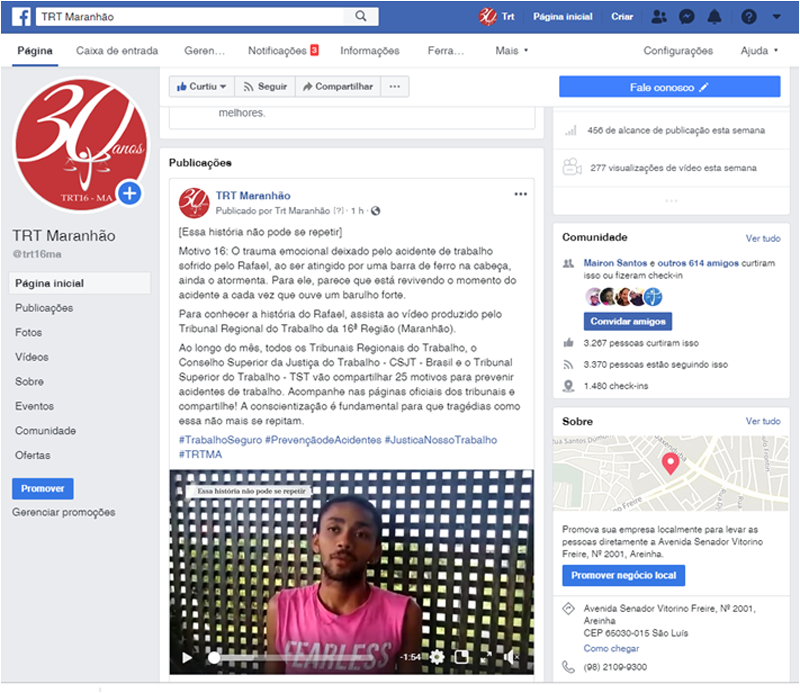Play the video with the play button
Image resolution: width=800 pixels, height=693 pixels.
[x=187, y=657]
